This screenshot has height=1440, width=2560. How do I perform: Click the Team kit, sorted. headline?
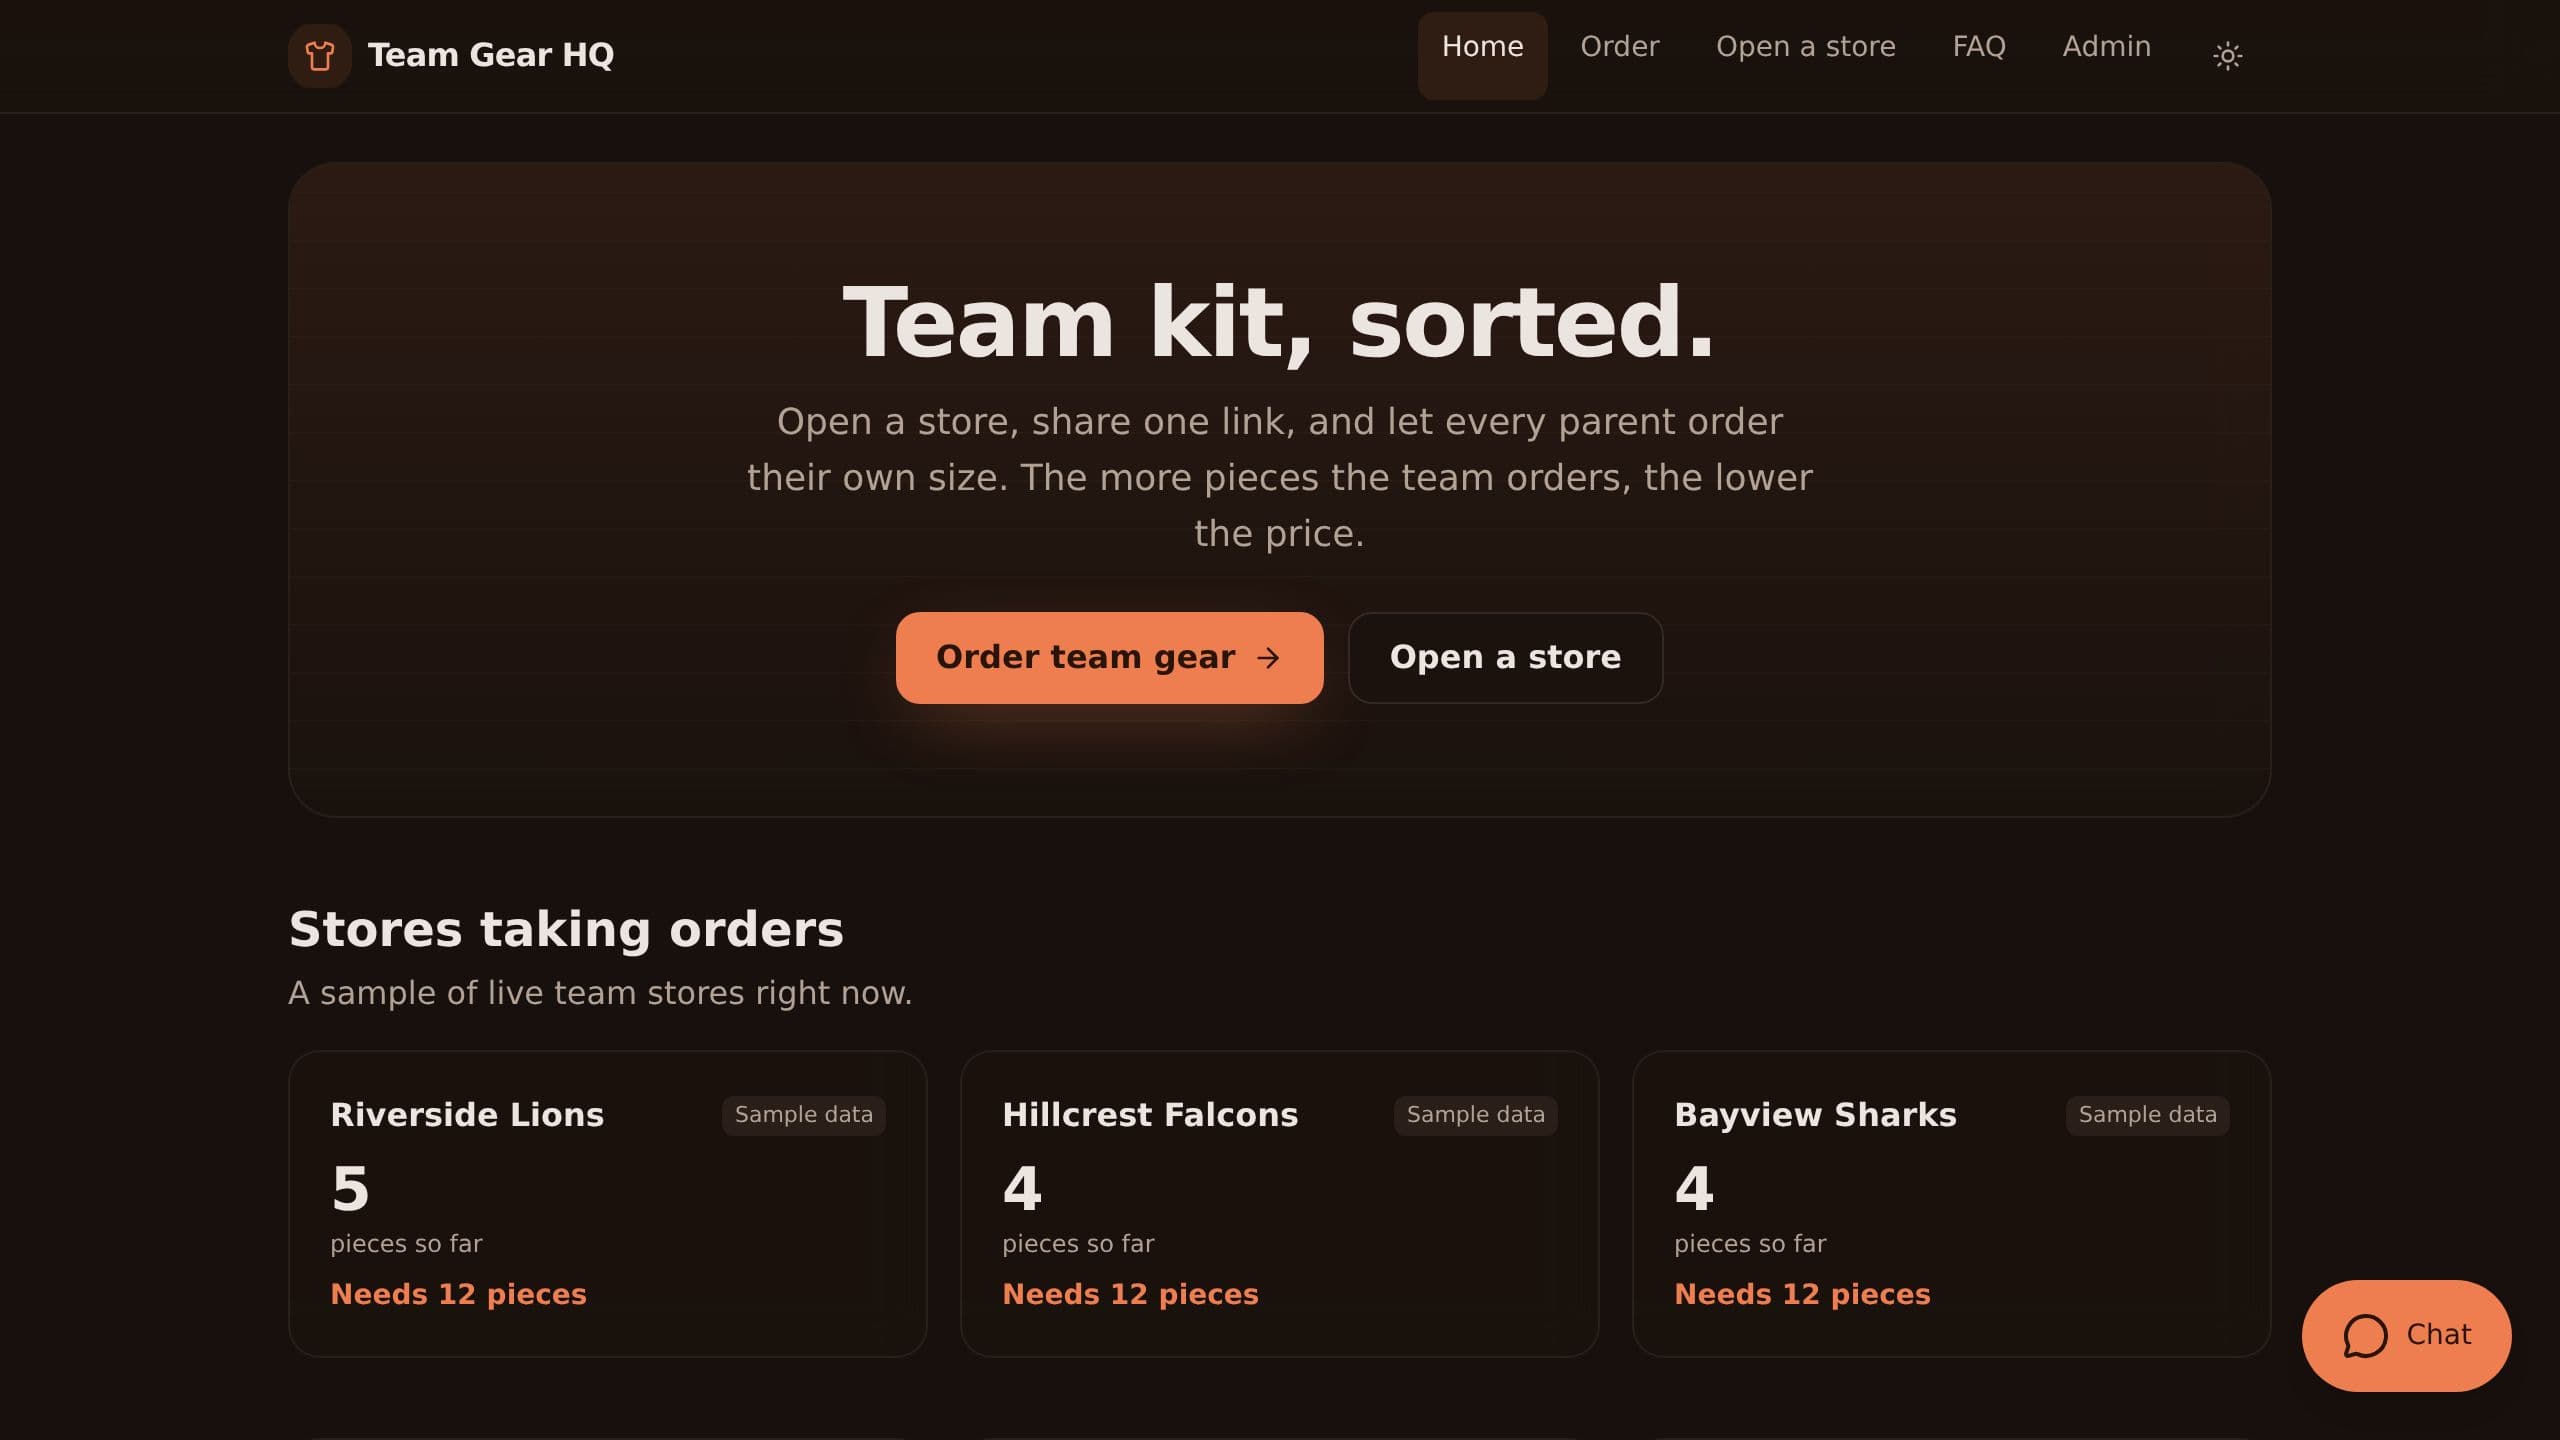tap(1279, 322)
